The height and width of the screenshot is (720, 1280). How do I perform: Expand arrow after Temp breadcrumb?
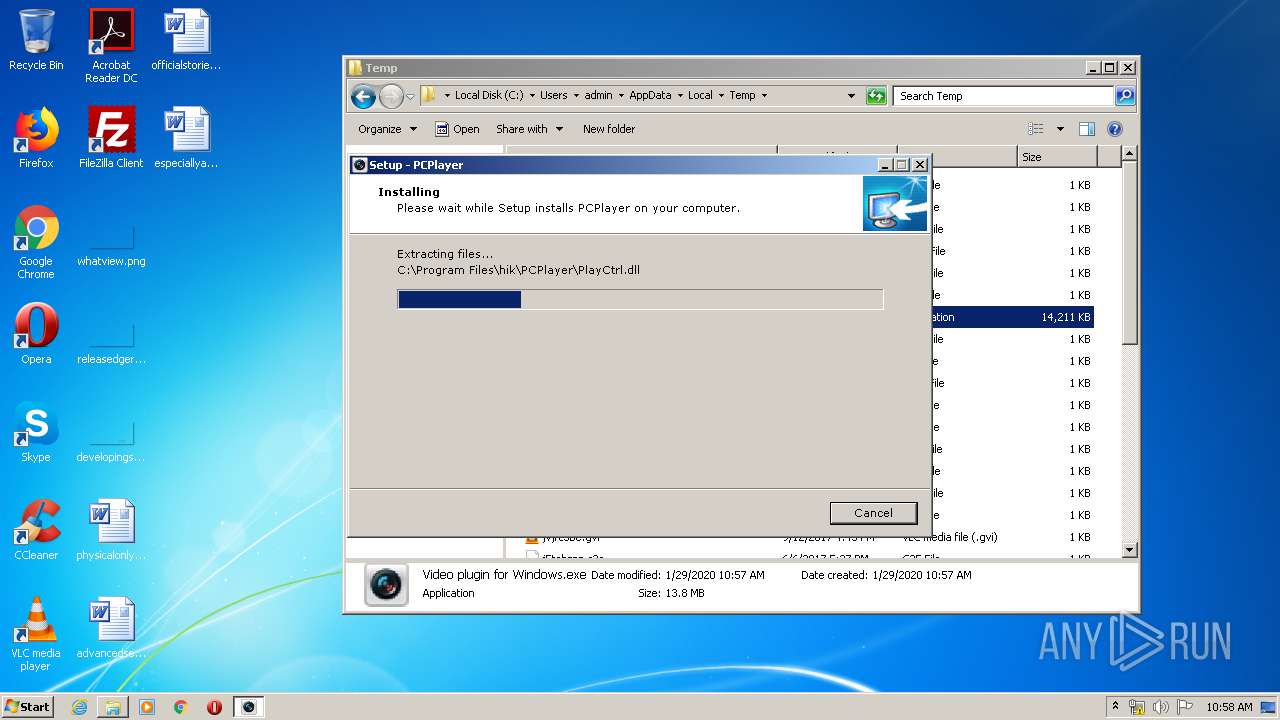[x=764, y=96]
